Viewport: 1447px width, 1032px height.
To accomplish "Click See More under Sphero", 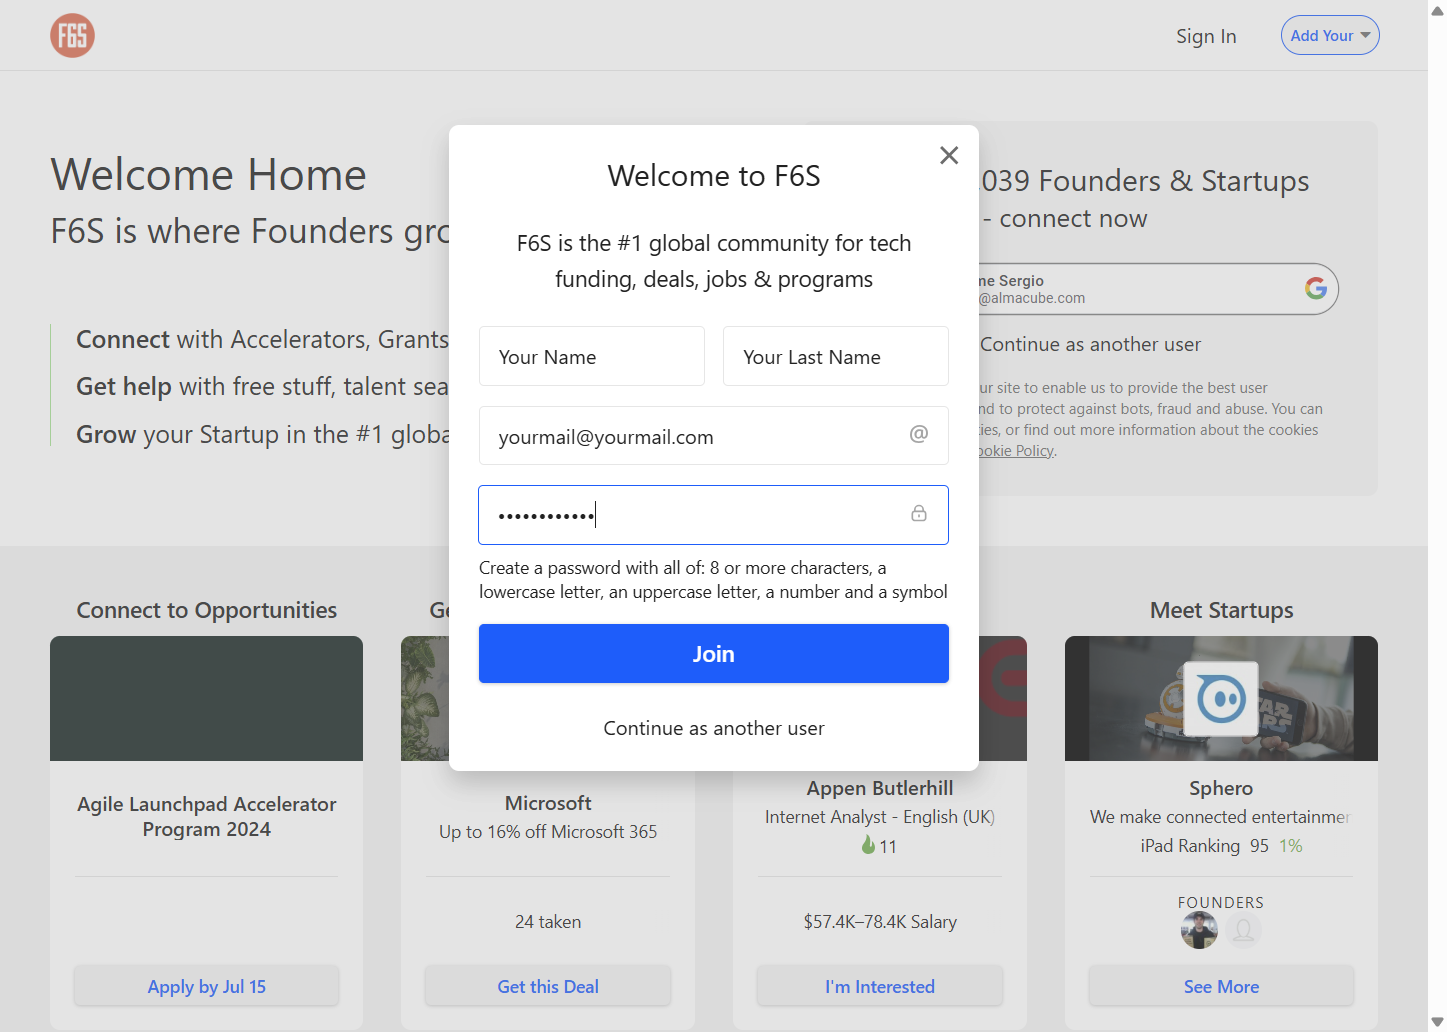I will [x=1221, y=986].
